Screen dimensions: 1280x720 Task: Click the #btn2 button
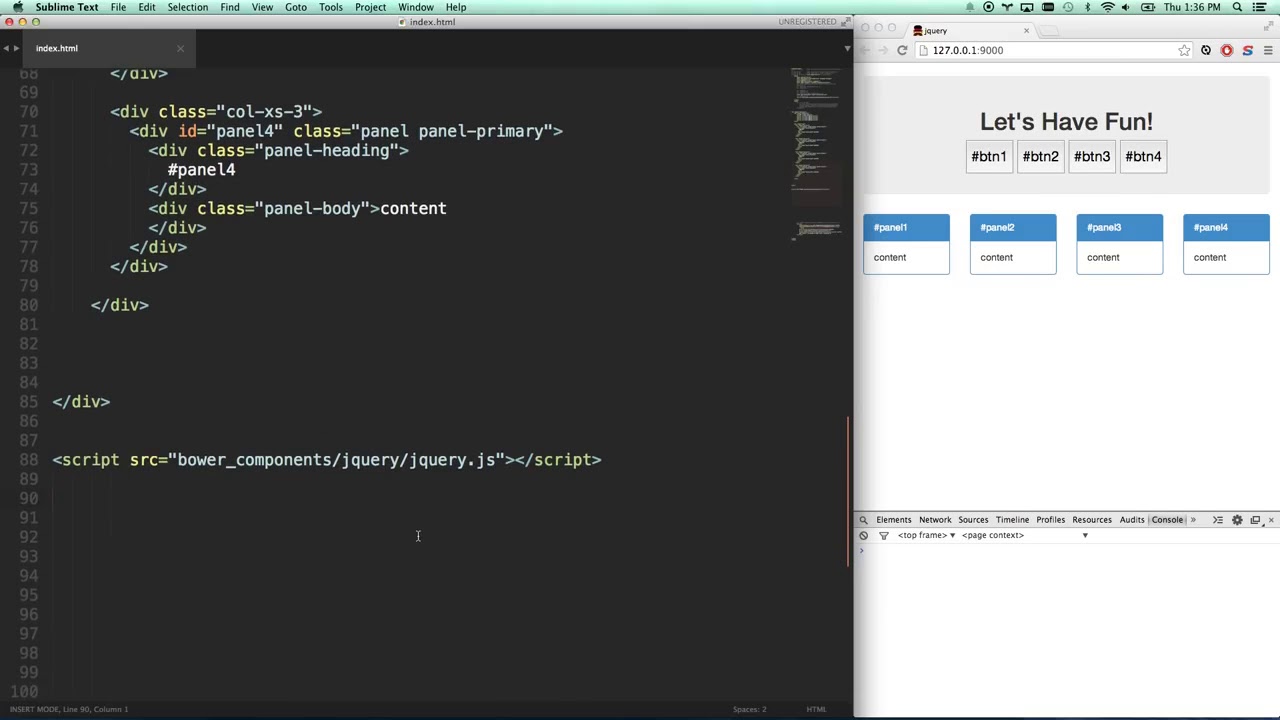1040,156
